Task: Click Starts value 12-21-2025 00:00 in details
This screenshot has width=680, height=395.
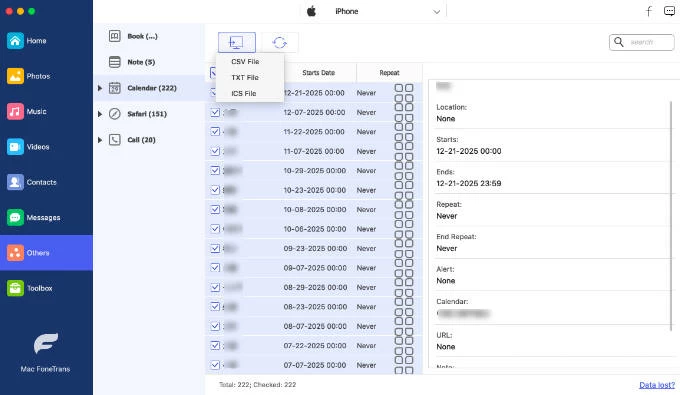Action: [x=469, y=151]
